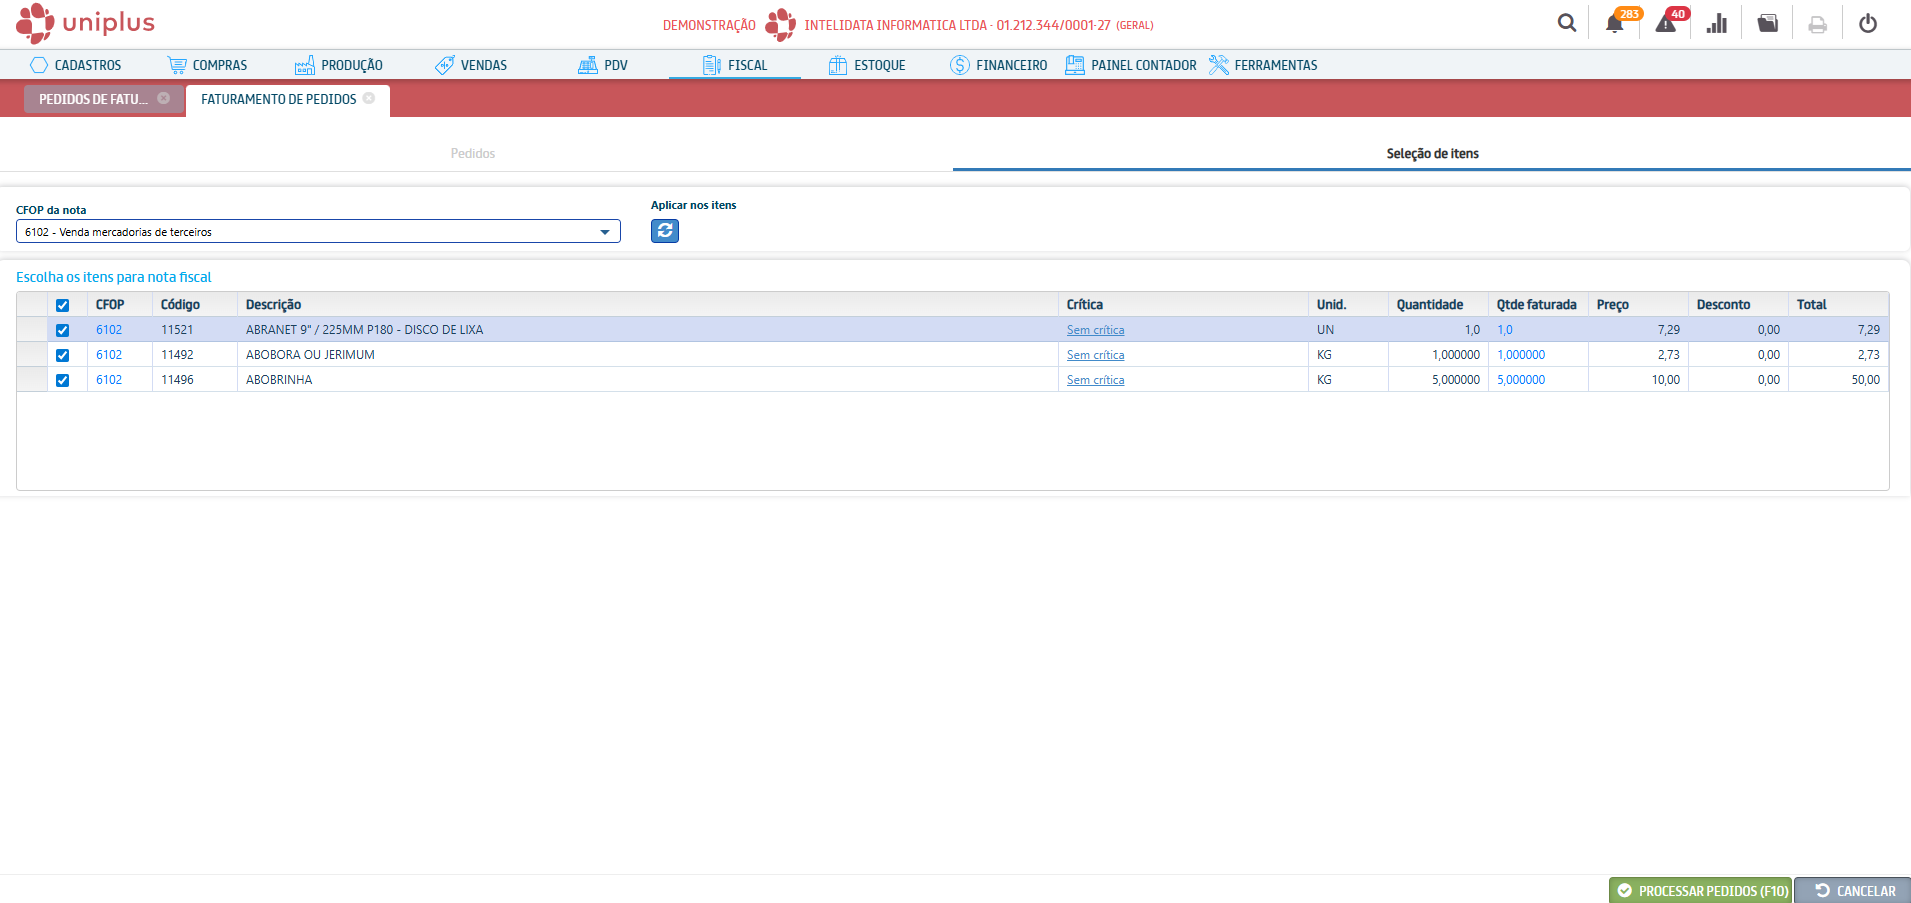Open Sem crítica link for ABRANET row
1911x903 pixels.
[x=1095, y=330]
